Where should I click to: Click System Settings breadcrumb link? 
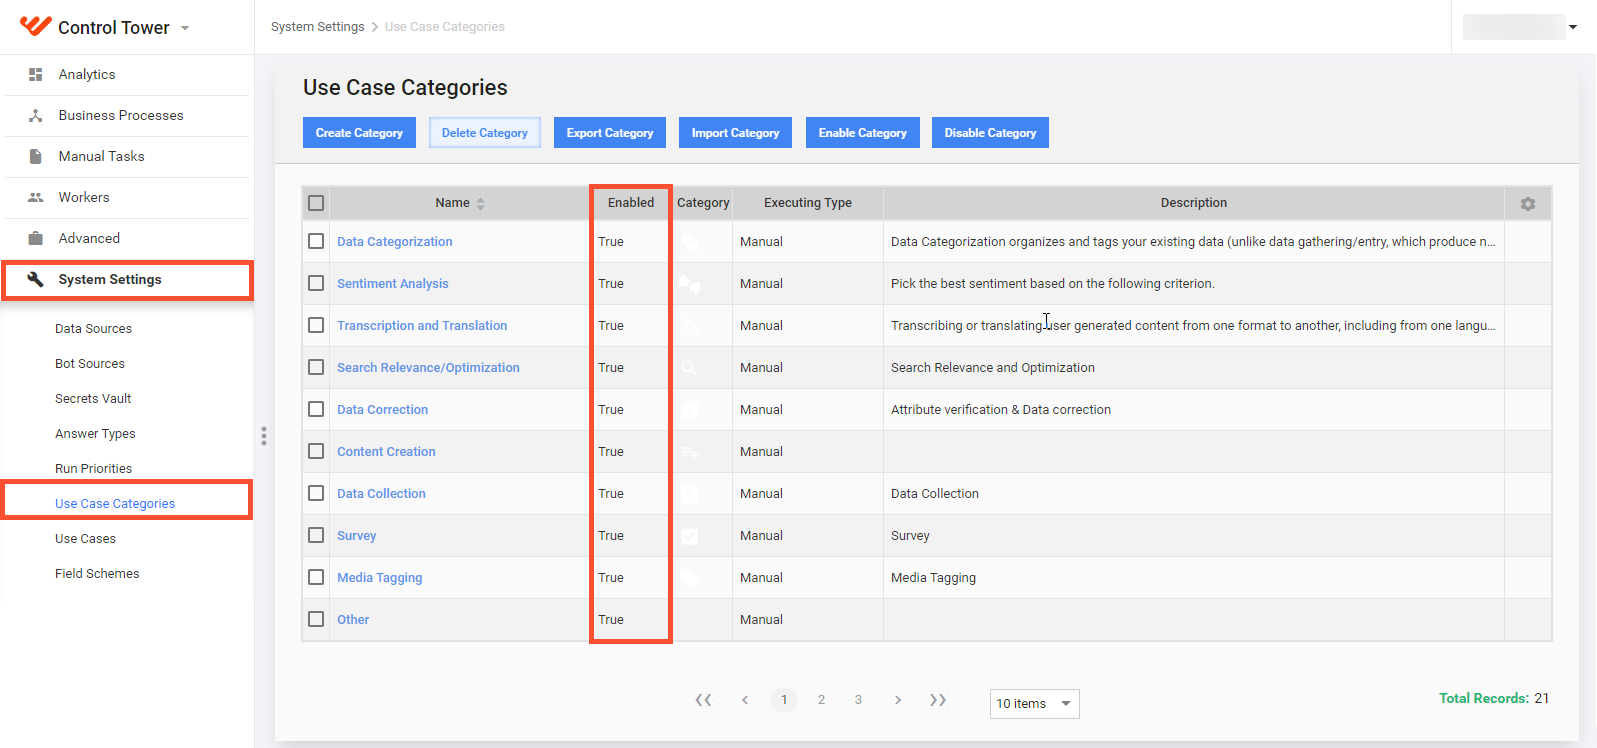point(317,27)
